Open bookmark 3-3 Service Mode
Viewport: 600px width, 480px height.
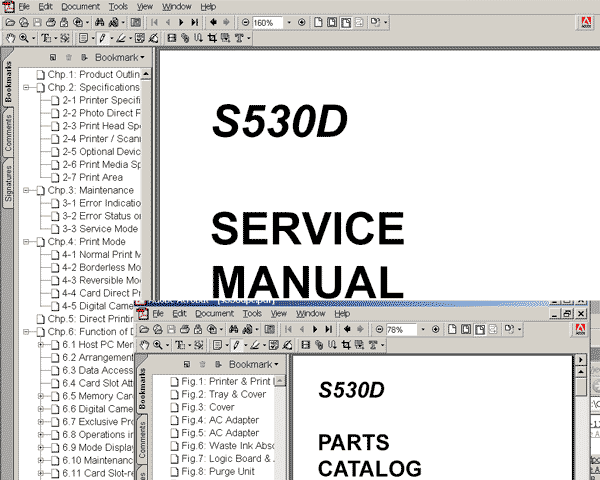(95, 229)
